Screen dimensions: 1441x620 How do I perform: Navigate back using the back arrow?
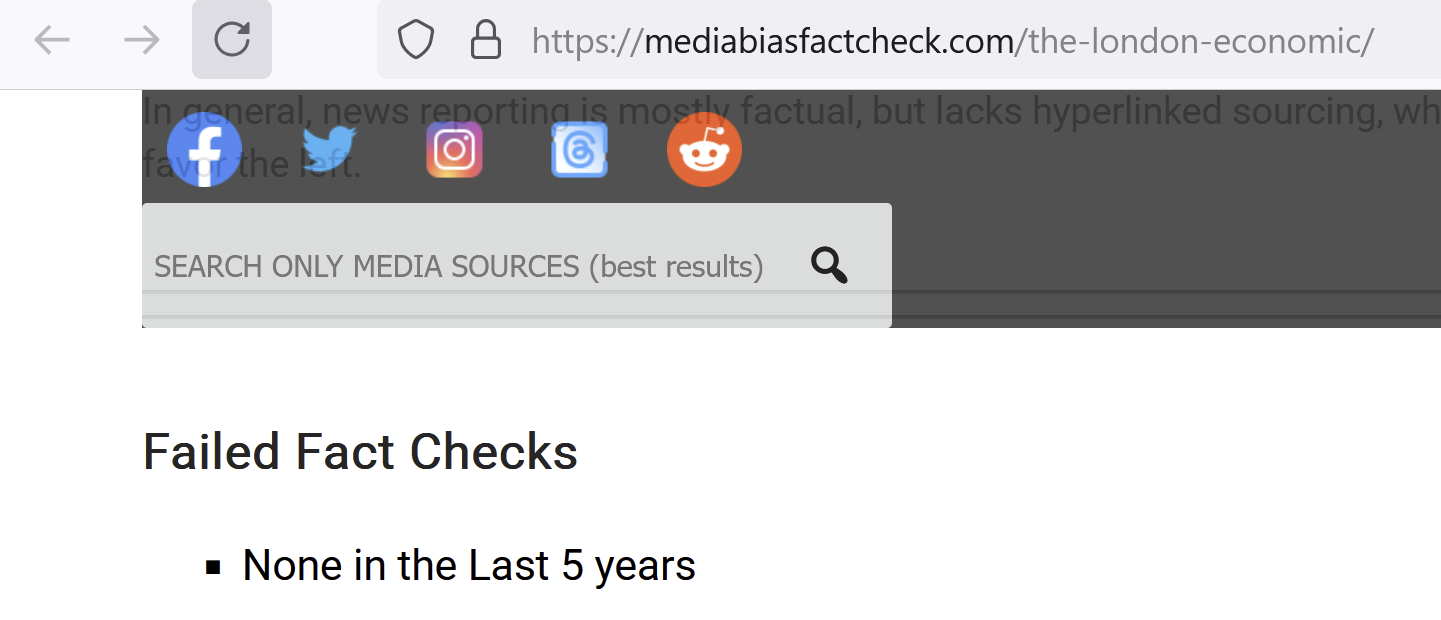pyautogui.click(x=51, y=39)
